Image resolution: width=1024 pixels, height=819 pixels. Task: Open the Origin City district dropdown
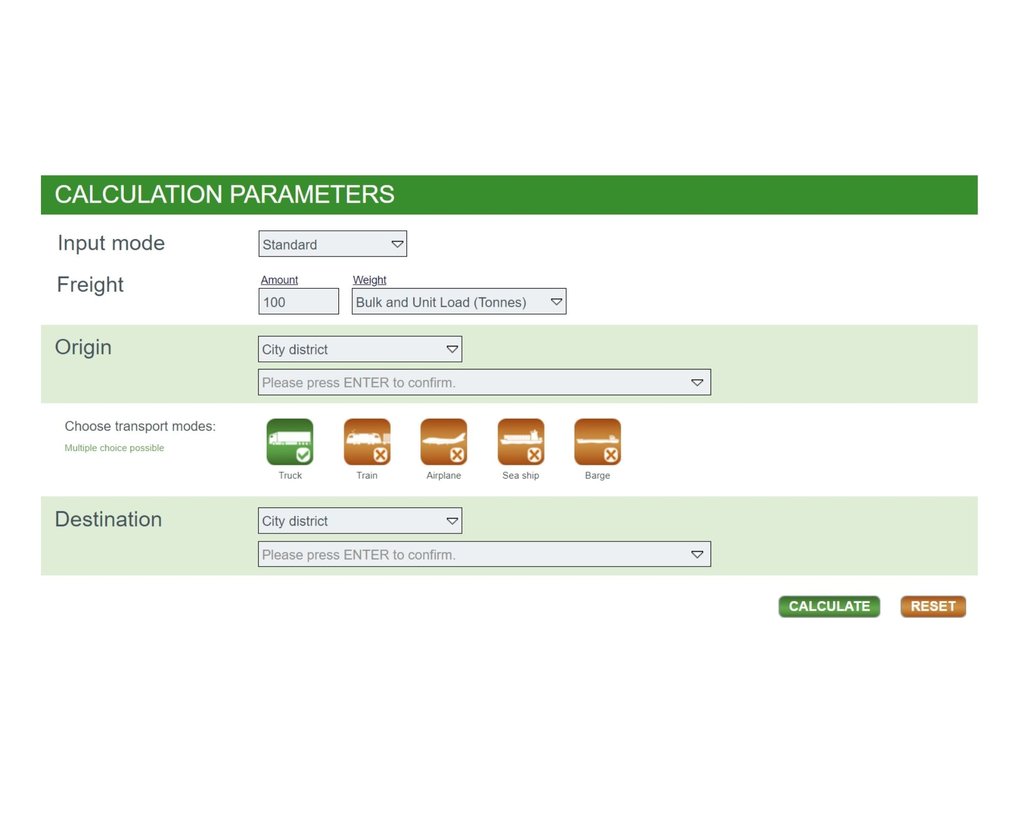(360, 349)
